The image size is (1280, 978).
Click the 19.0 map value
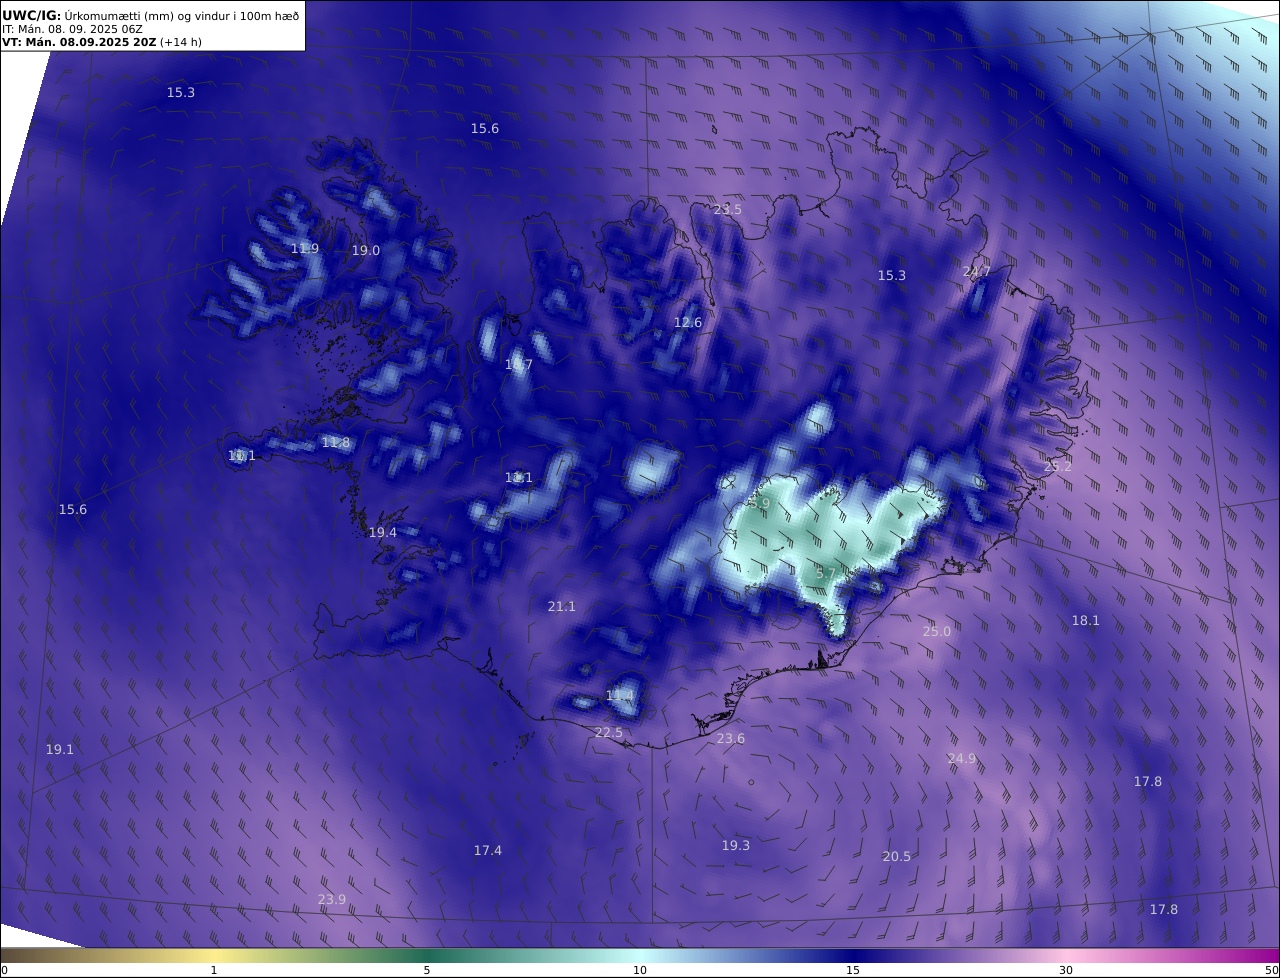[x=366, y=251]
